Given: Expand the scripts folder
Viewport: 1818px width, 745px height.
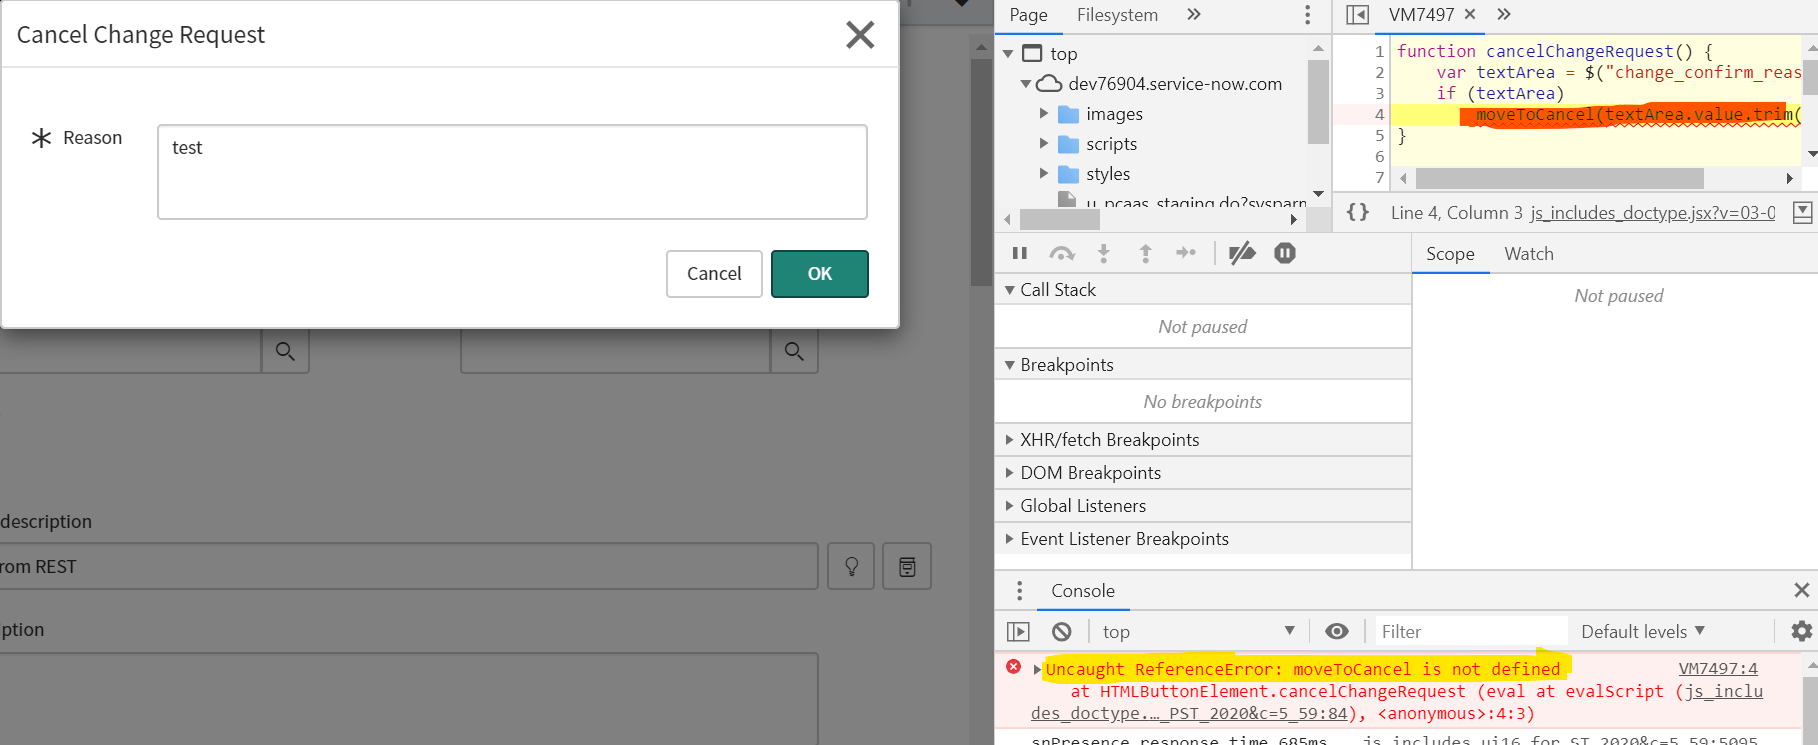Looking at the screenshot, I should tap(1044, 144).
